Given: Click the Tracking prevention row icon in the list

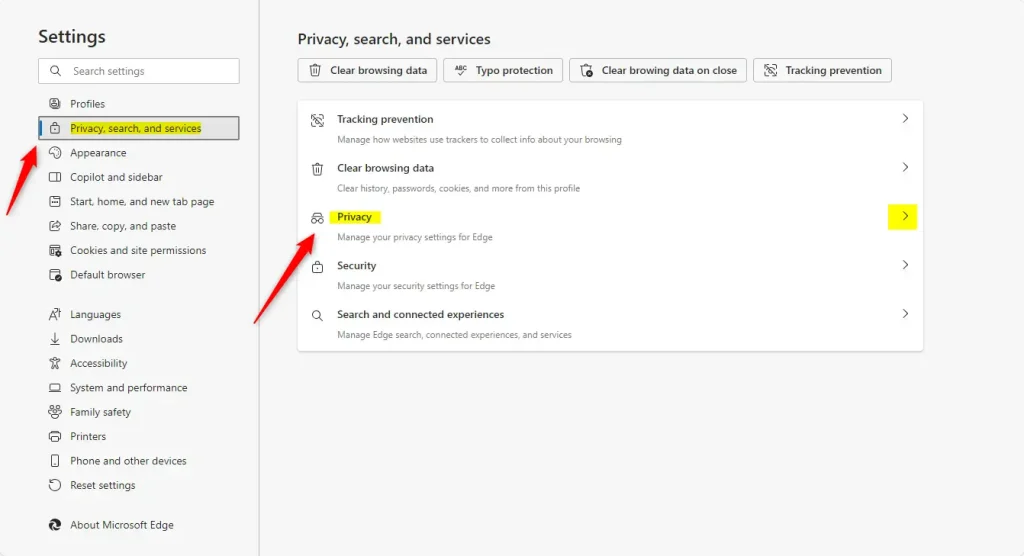Looking at the screenshot, I should click(x=317, y=120).
